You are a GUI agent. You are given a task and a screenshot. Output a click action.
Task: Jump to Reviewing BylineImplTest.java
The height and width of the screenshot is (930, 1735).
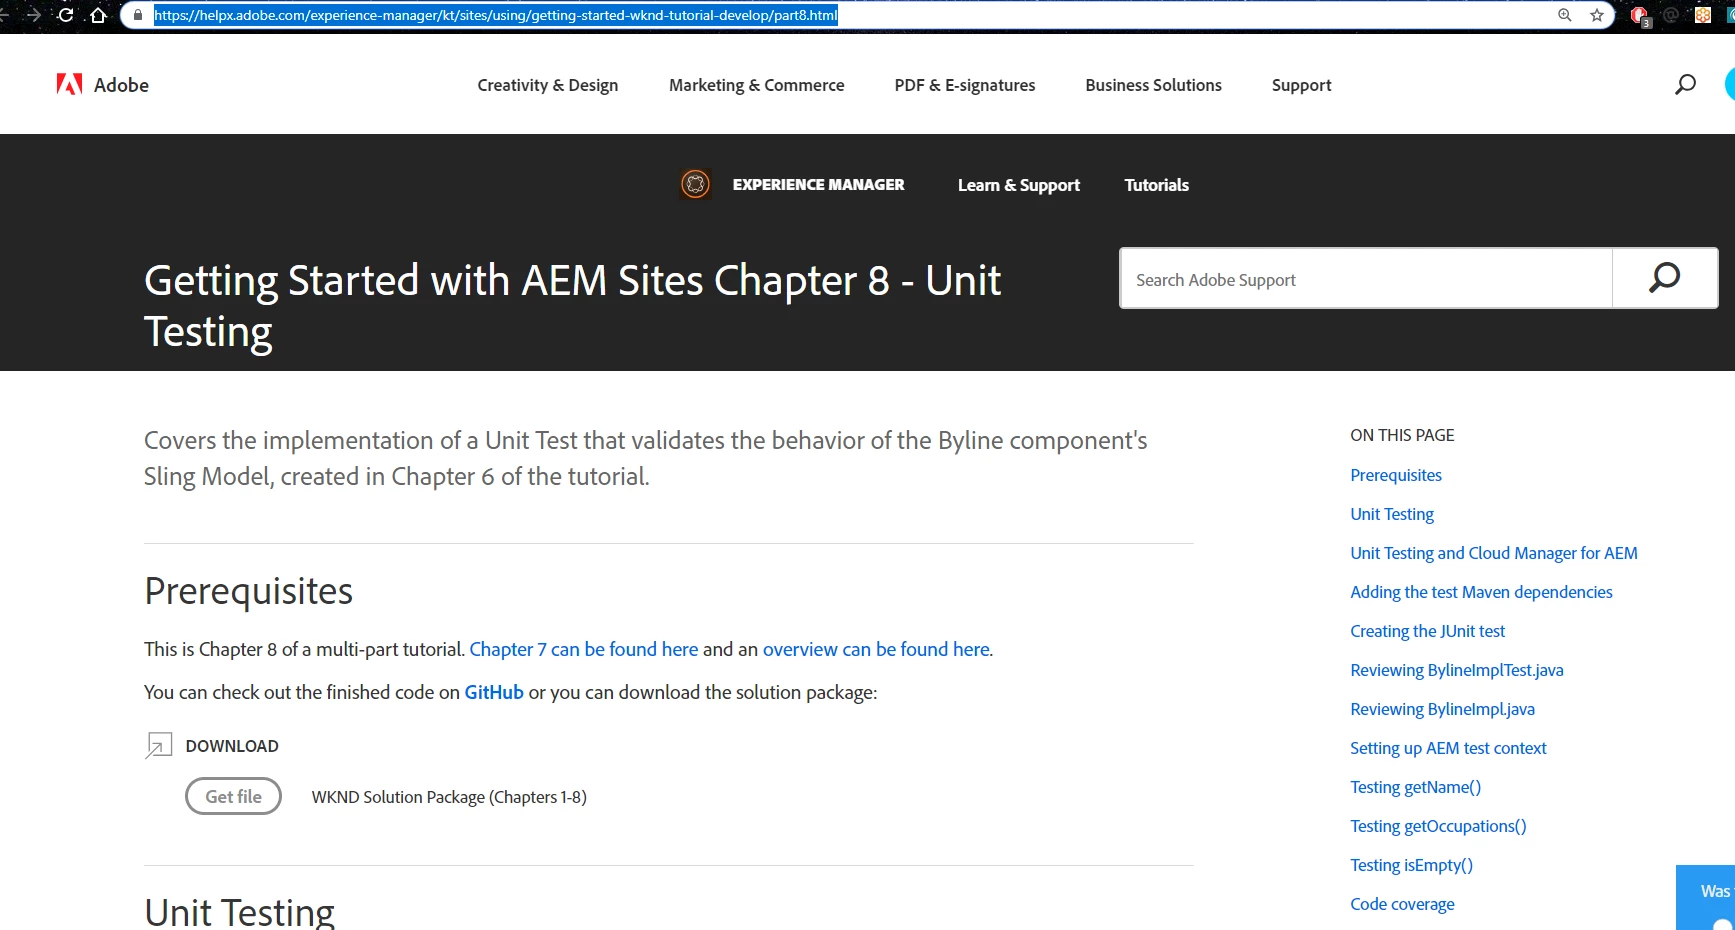point(1456,670)
